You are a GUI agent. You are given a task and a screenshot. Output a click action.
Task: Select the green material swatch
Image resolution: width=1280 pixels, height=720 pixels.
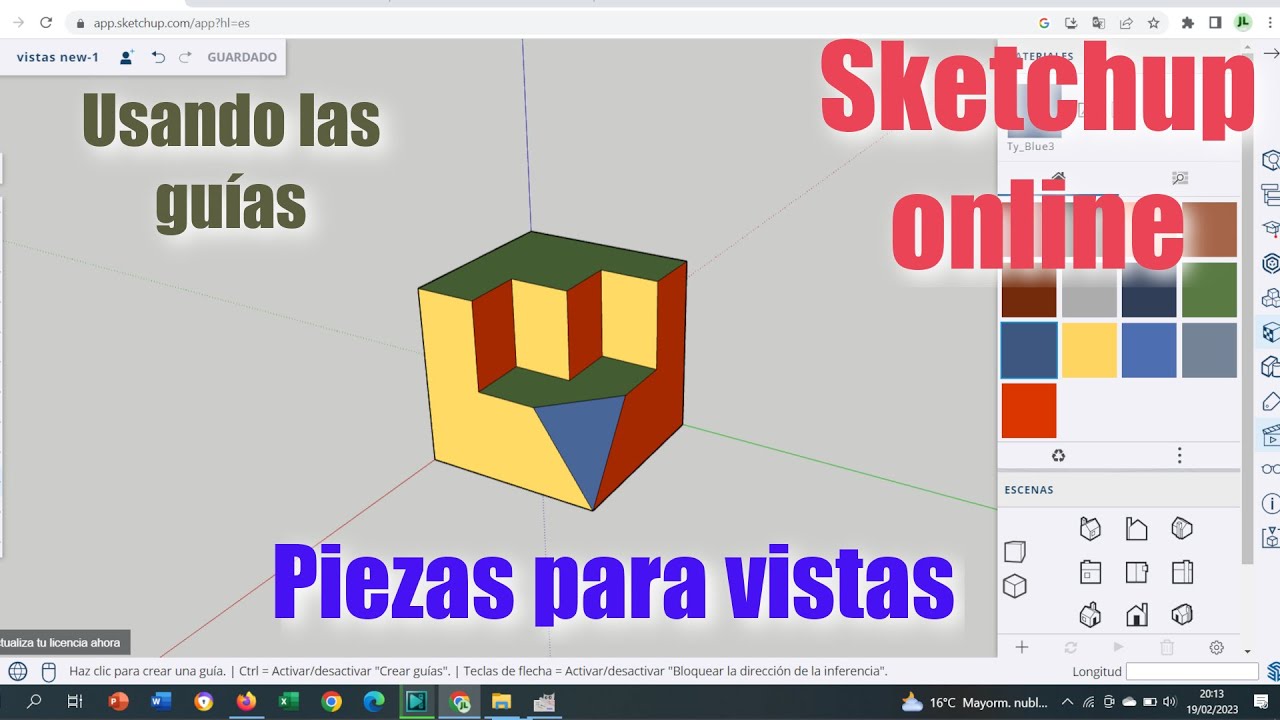[1209, 290]
